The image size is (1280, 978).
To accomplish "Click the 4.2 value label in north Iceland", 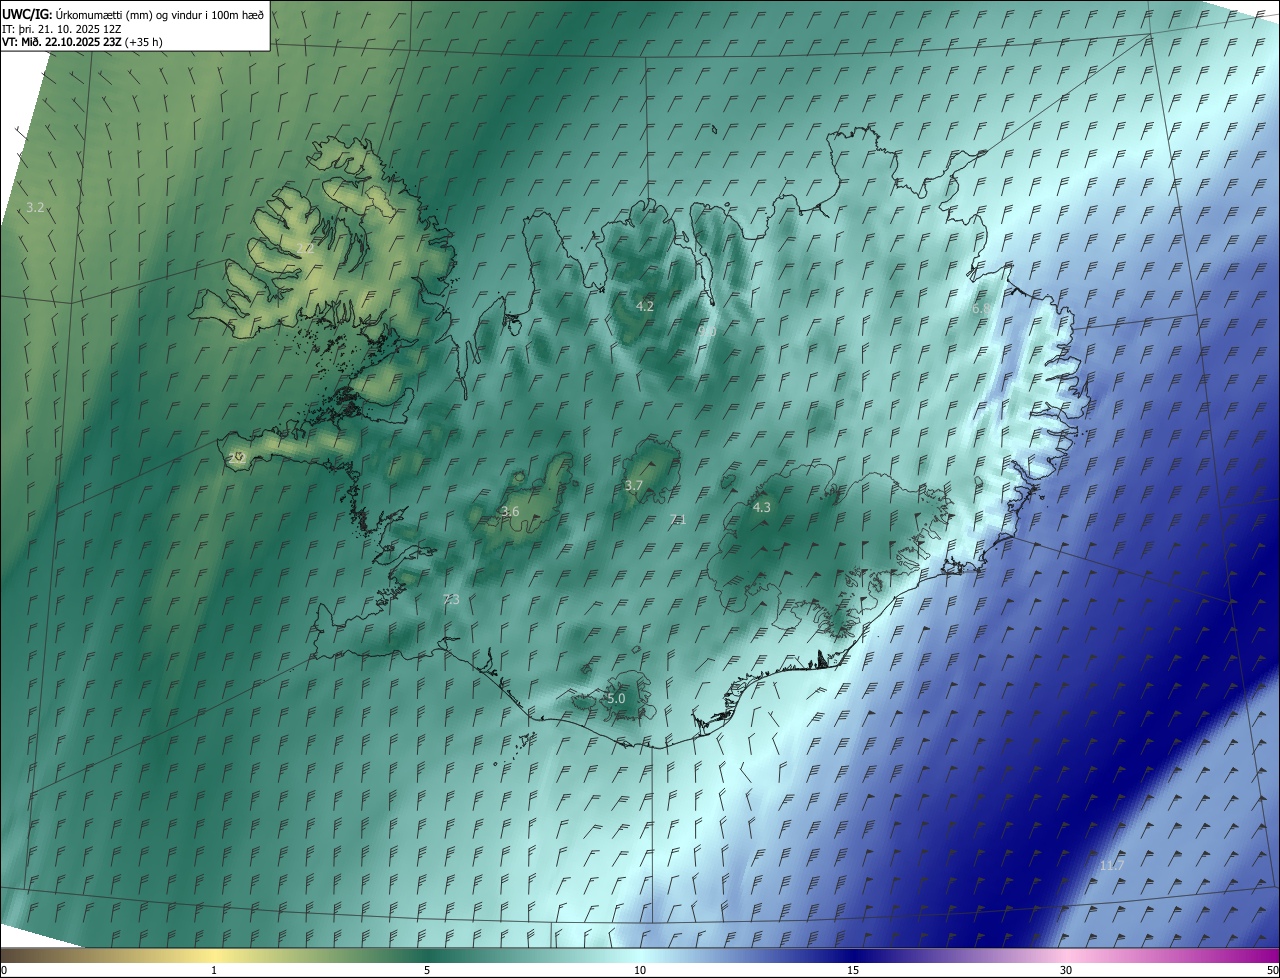I will [645, 306].
